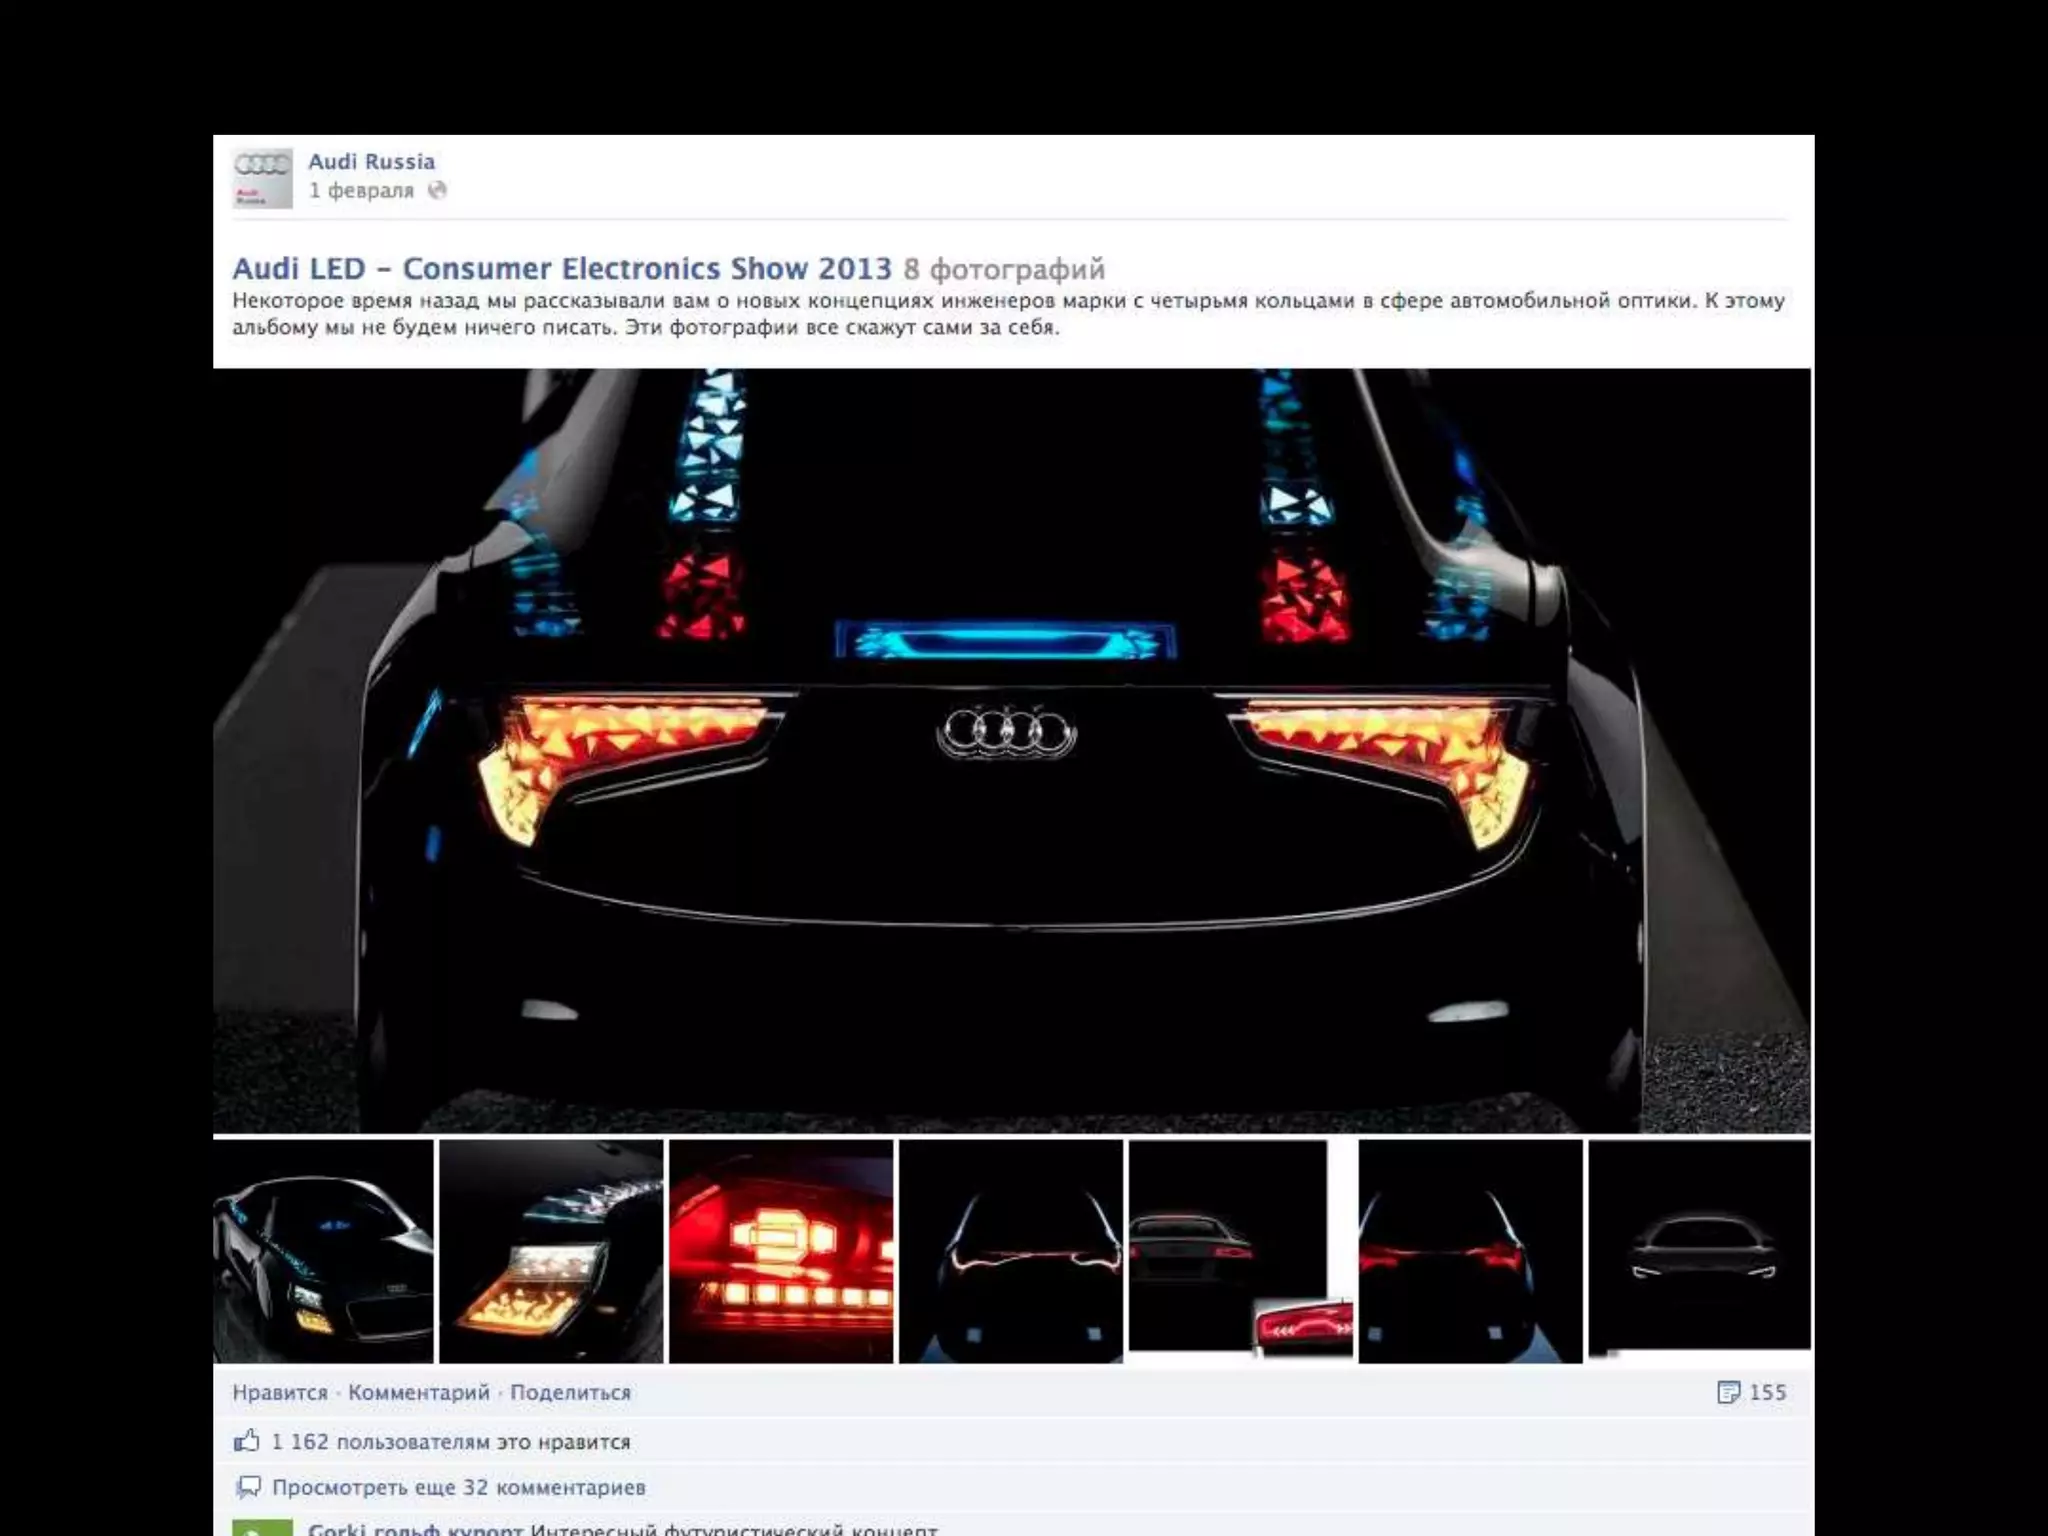Click the Audi Russia profile avatar
Image resolution: width=2048 pixels, height=1536 pixels.
(261, 178)
